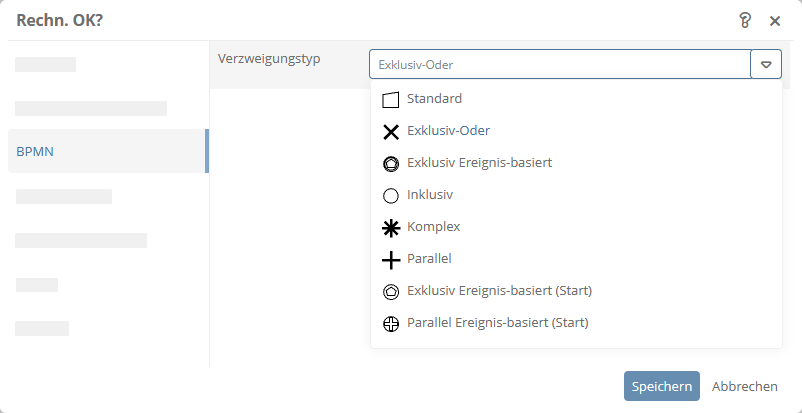This screenshot has width=802, height=413.
Task: Click the plus icon for Parallel
Action: point(391,259)
